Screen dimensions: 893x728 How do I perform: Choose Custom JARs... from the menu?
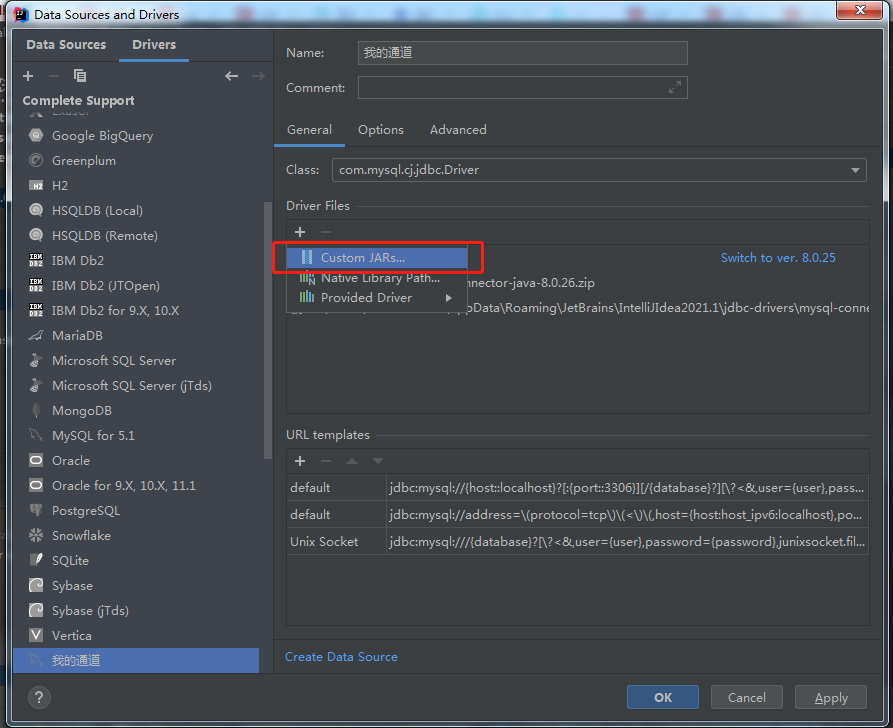(377, 257)
